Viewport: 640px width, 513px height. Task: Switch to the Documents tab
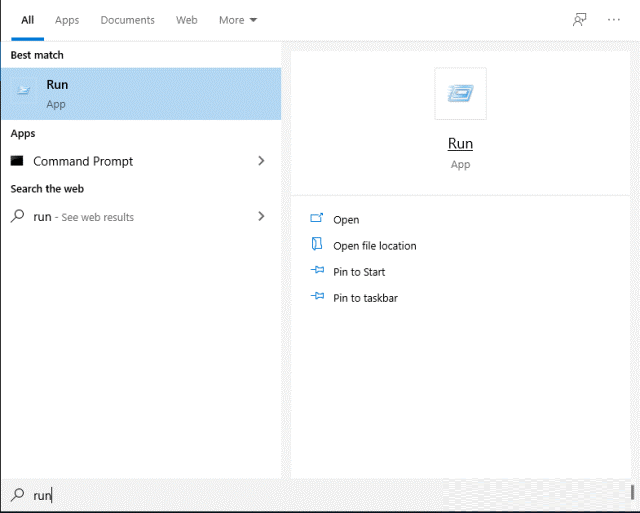click(127, 20)
